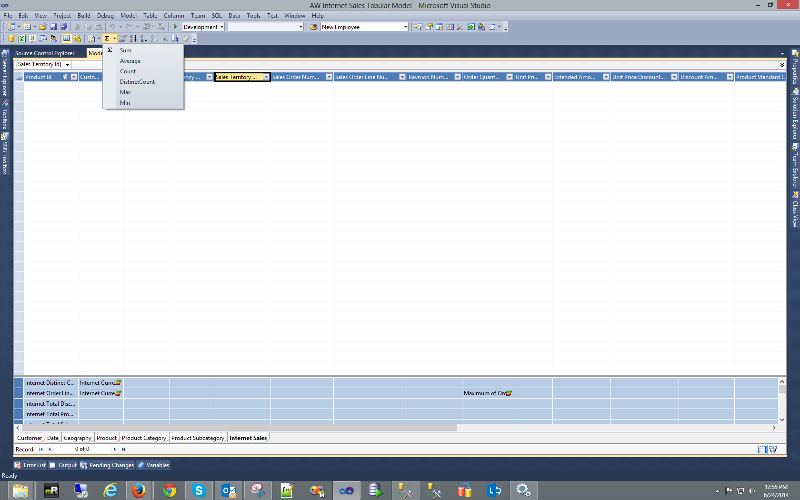This screenshot has width=800, height=500.
Task: Select the Revision Number column header
Action: (x=434, y=77)
